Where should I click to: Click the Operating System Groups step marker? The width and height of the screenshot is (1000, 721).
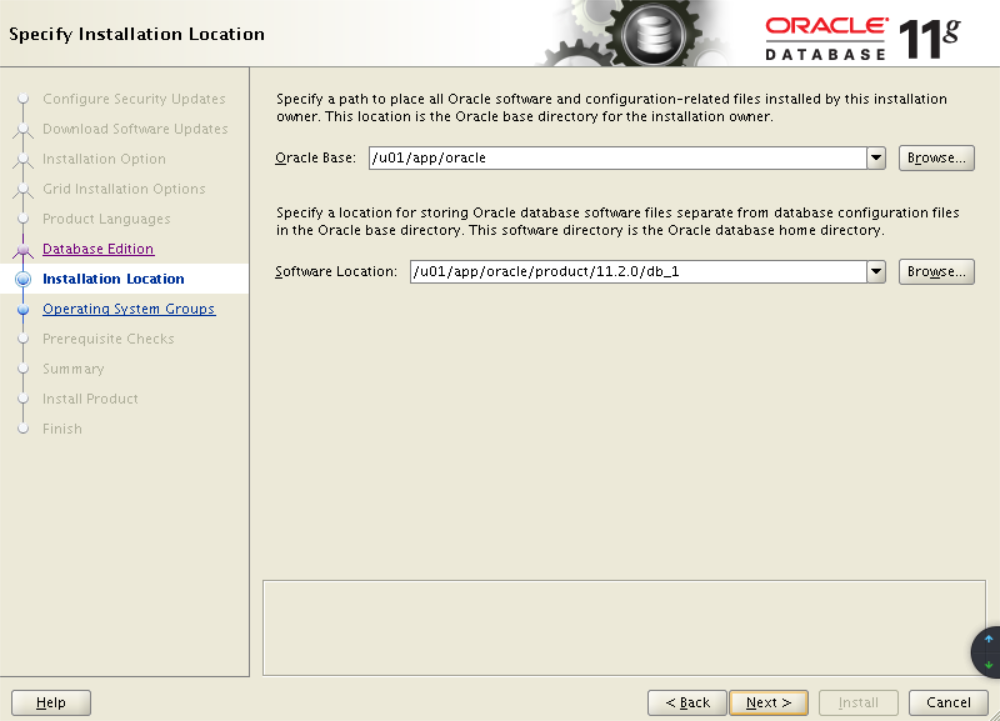click(24, 309)
